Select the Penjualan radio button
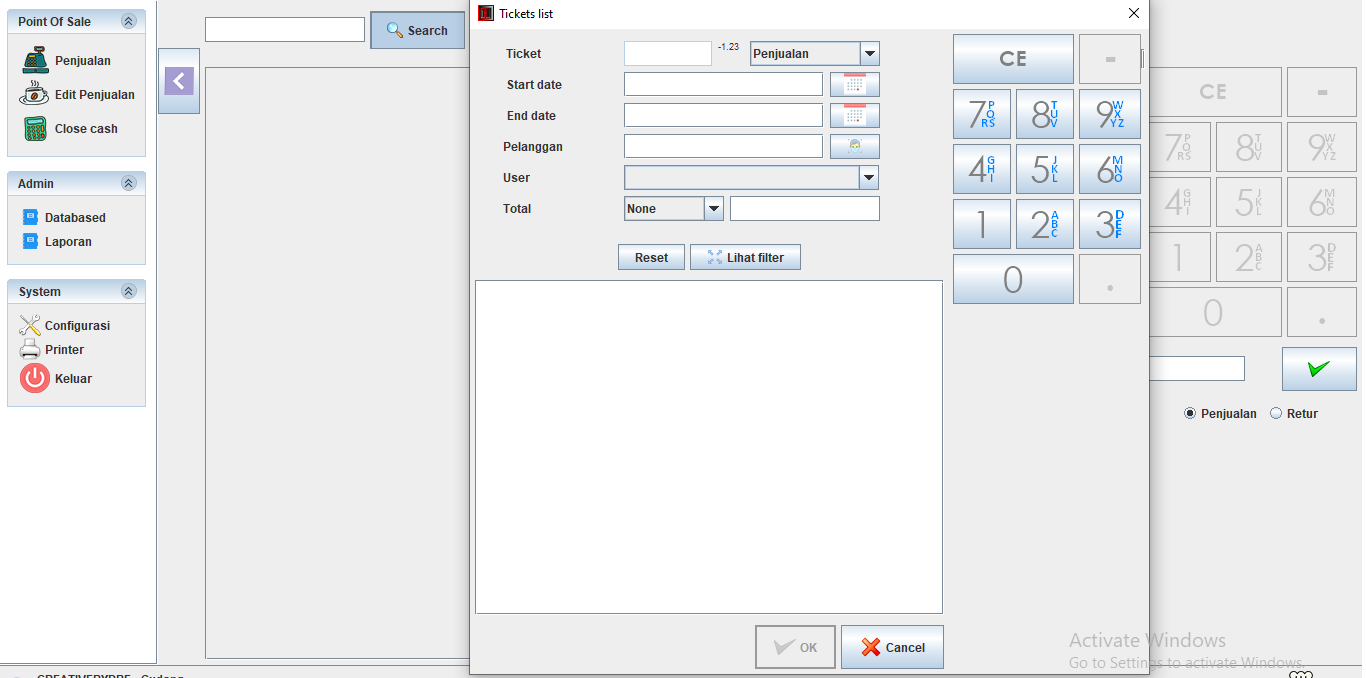The image size is (1366, 678). pos(1190,413)
